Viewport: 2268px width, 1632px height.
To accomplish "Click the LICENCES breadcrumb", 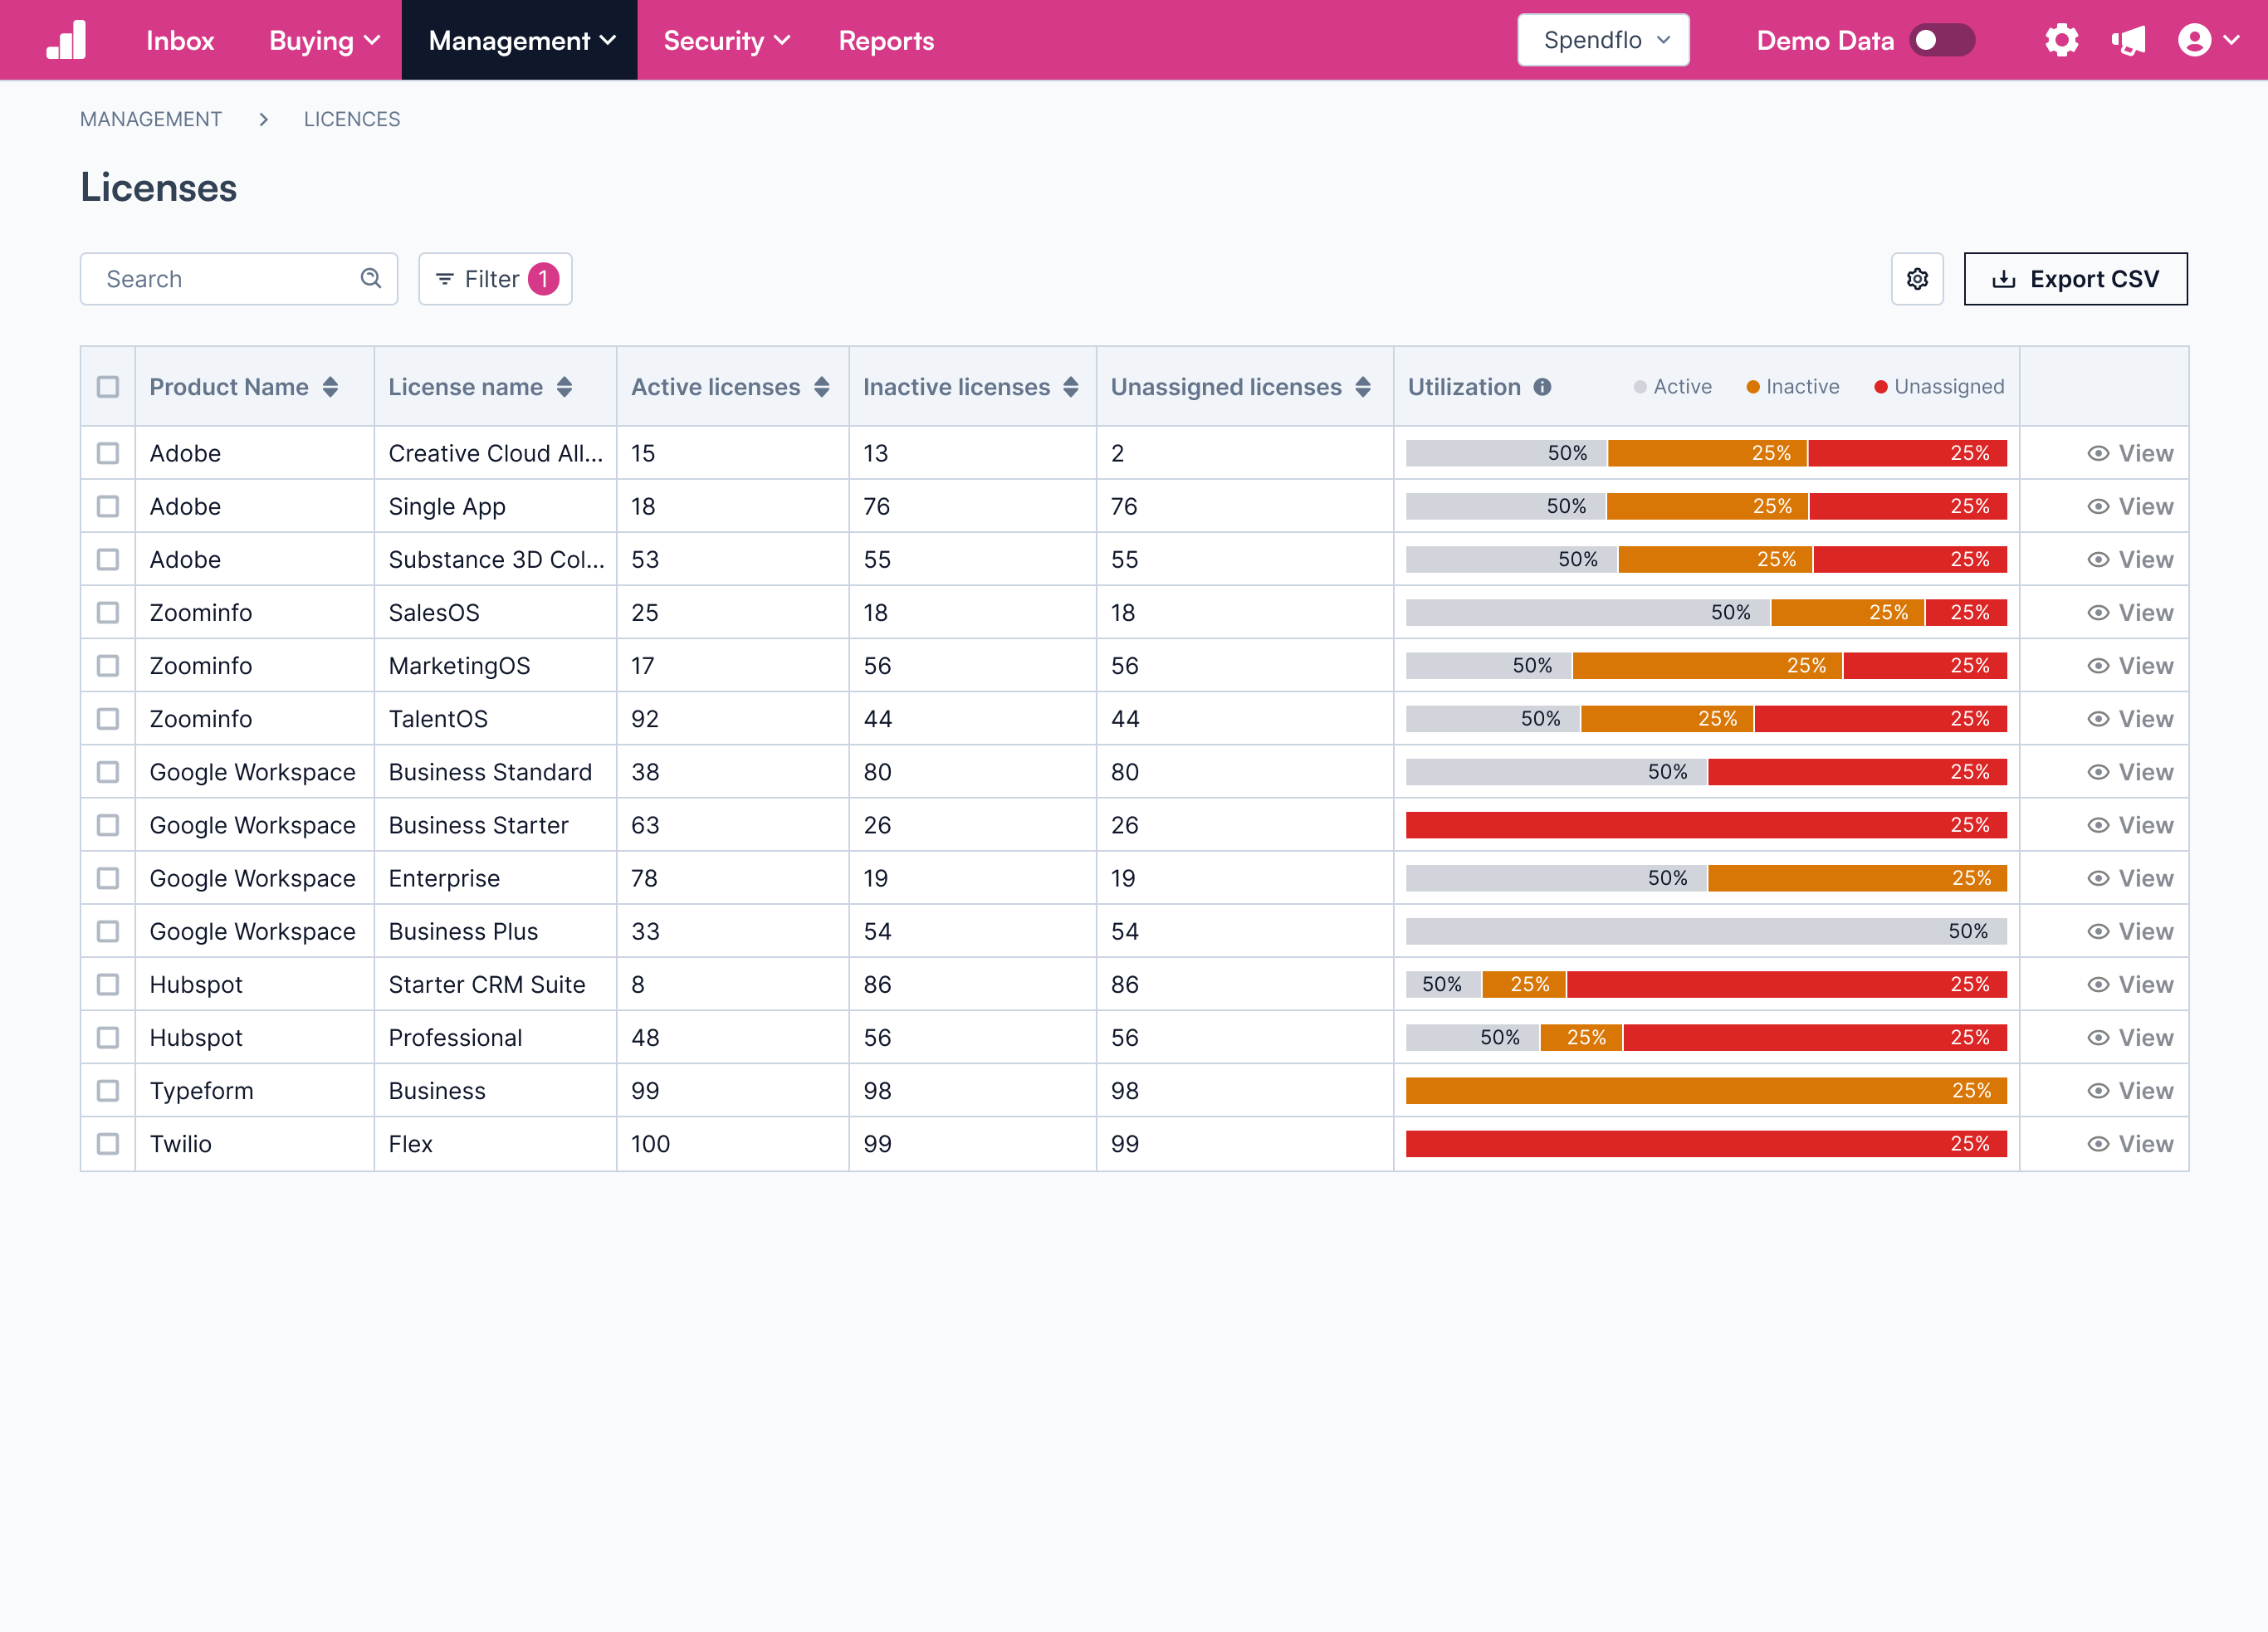I will coord(352,119).
